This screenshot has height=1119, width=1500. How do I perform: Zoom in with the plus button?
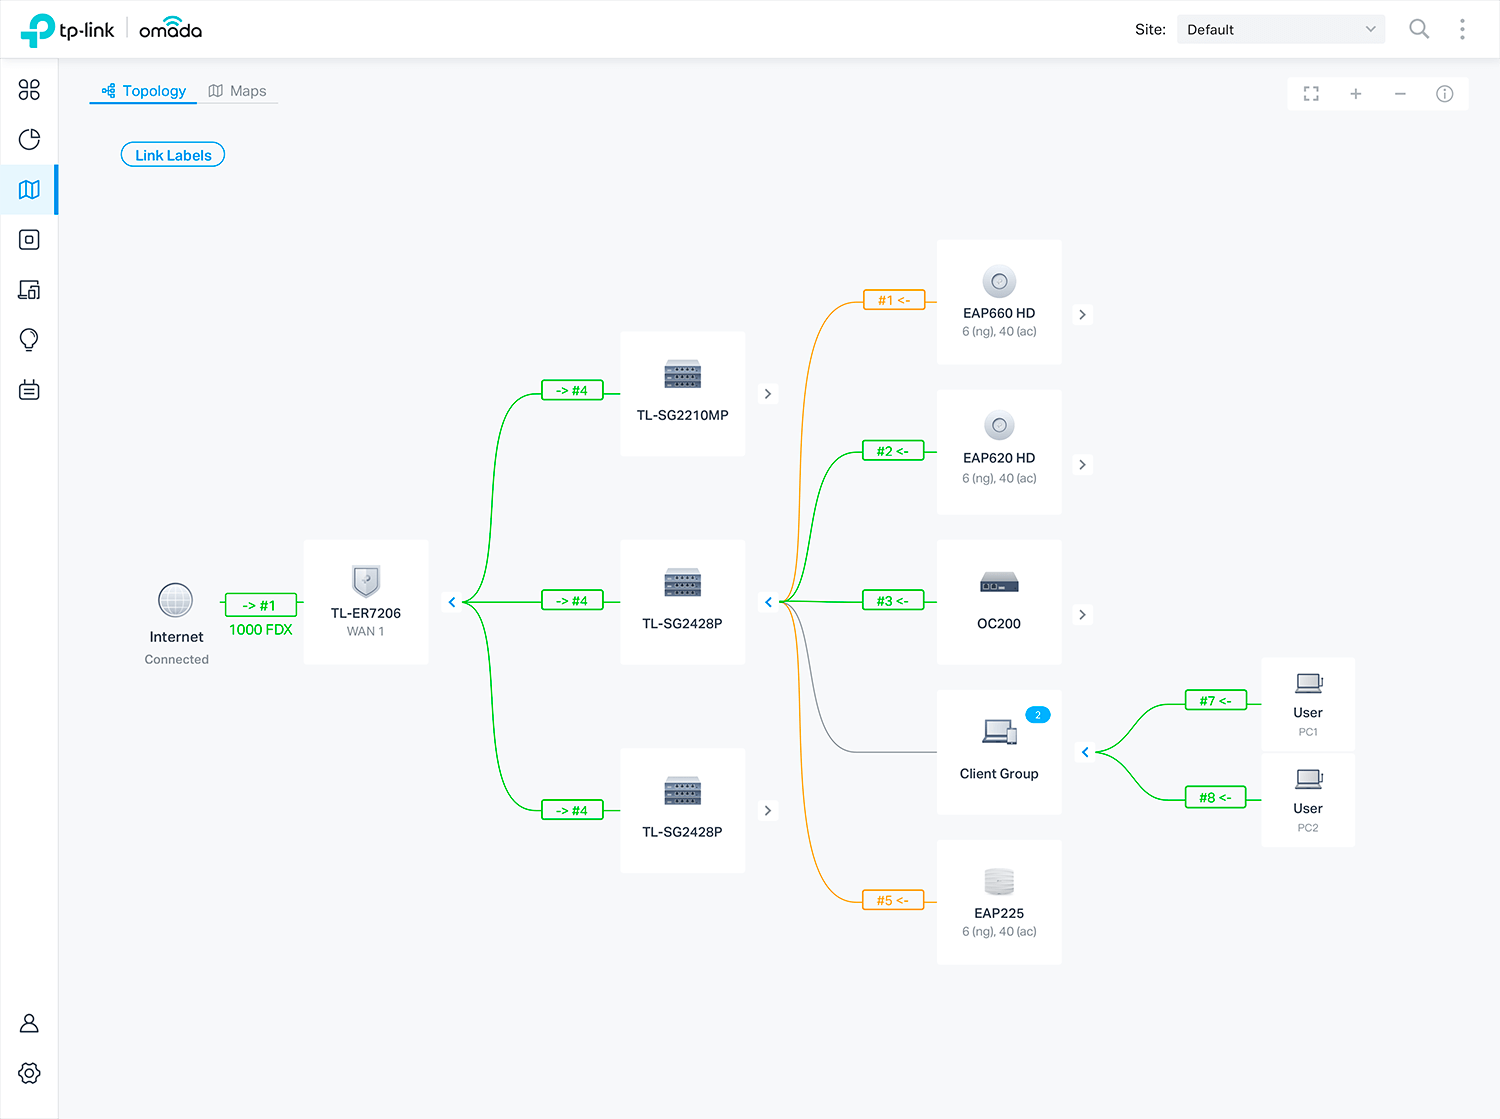pos(1355,94)
